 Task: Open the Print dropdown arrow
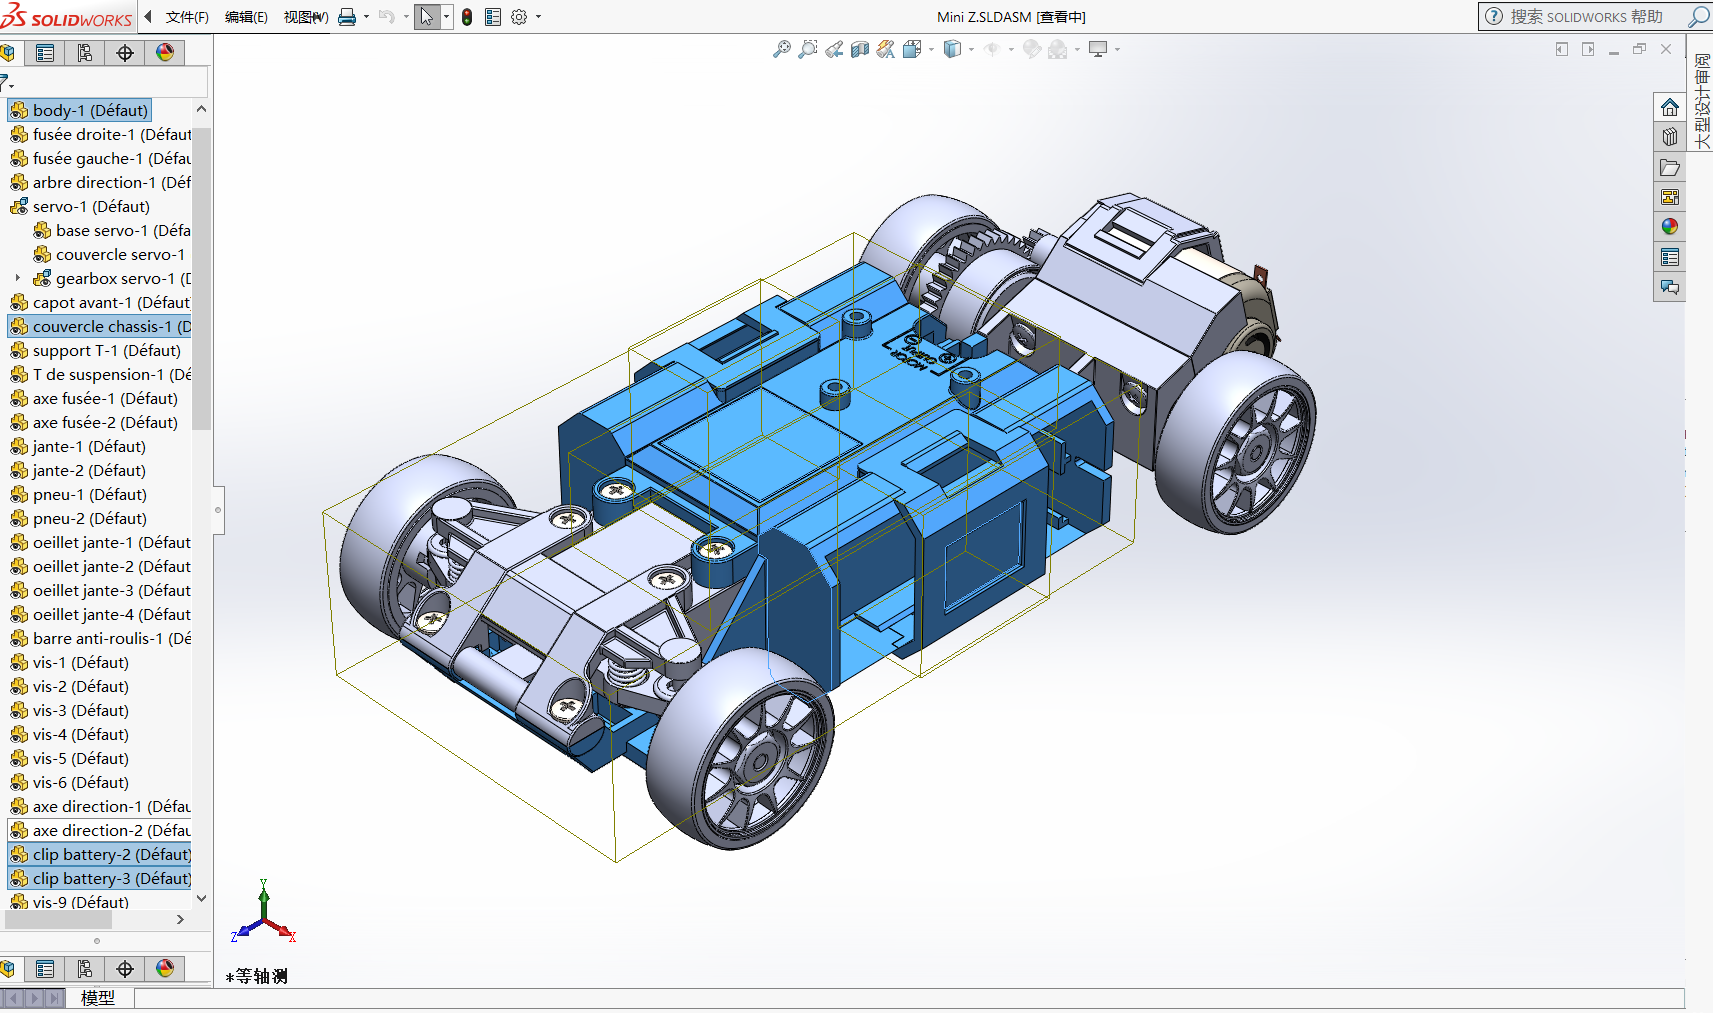coord(366,17)
